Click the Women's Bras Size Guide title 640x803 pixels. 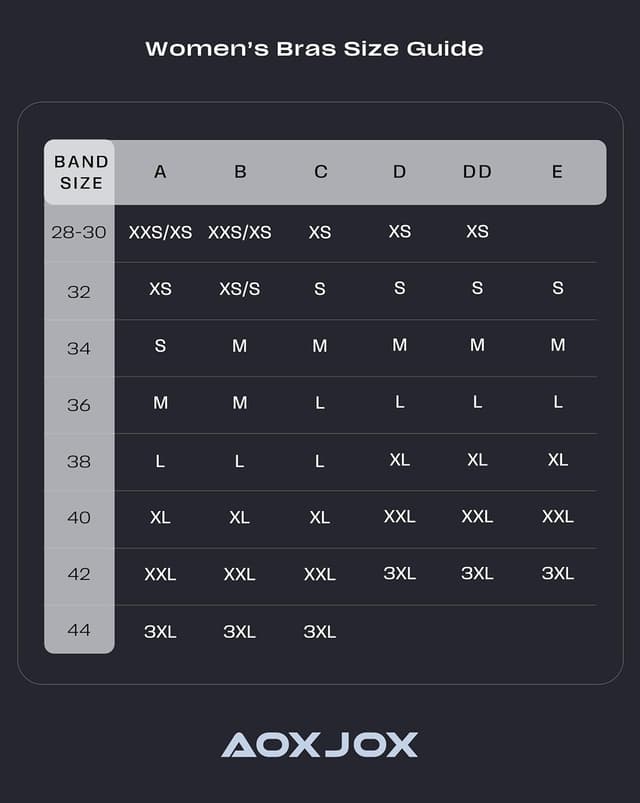pyautogui.click(x=314, y=48)
